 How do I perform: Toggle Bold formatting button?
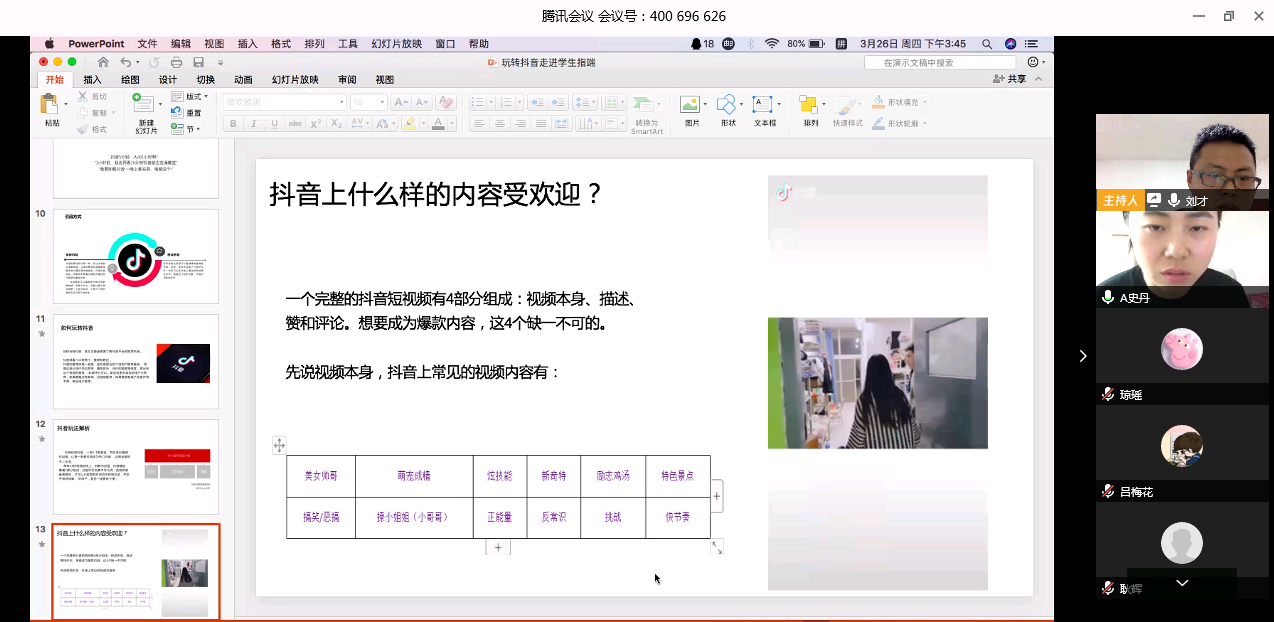coord(233,124)
